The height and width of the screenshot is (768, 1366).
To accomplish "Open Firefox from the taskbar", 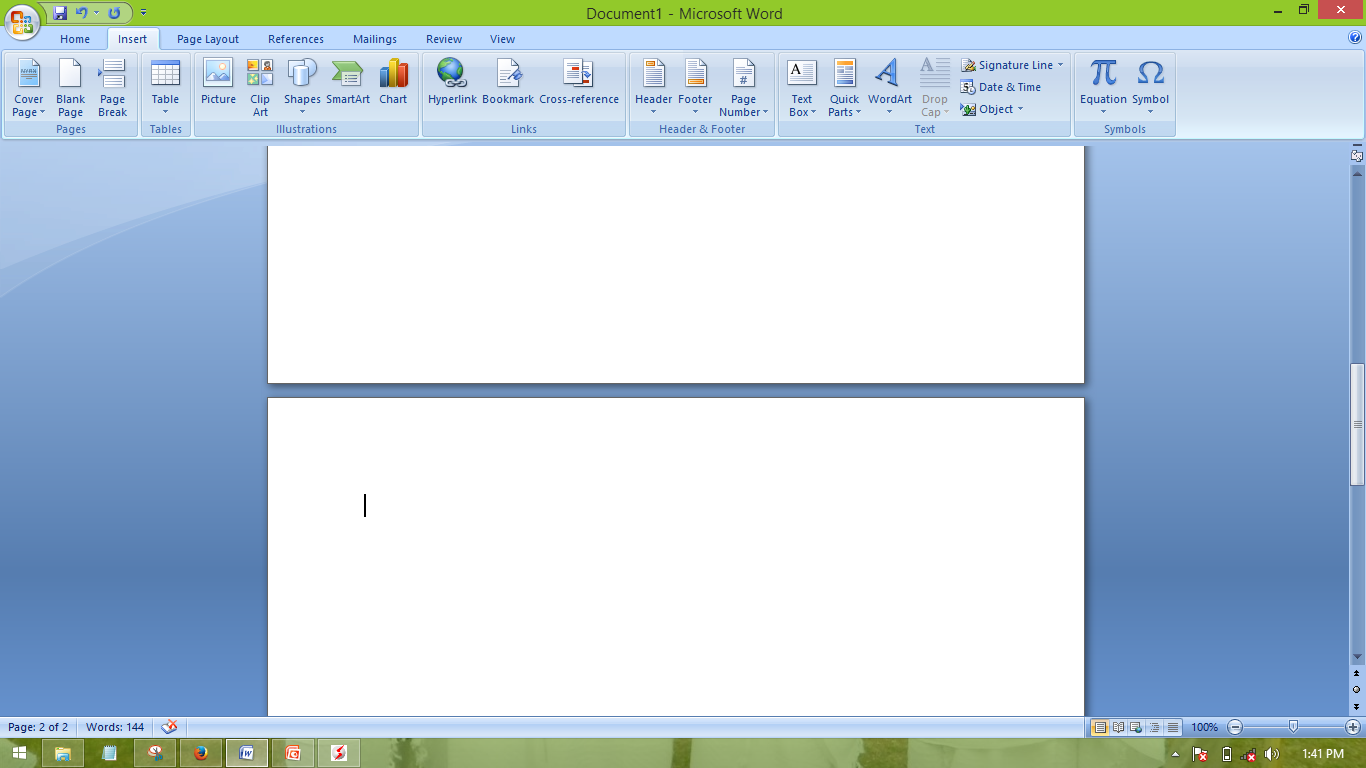I will (x=201, y=753).
